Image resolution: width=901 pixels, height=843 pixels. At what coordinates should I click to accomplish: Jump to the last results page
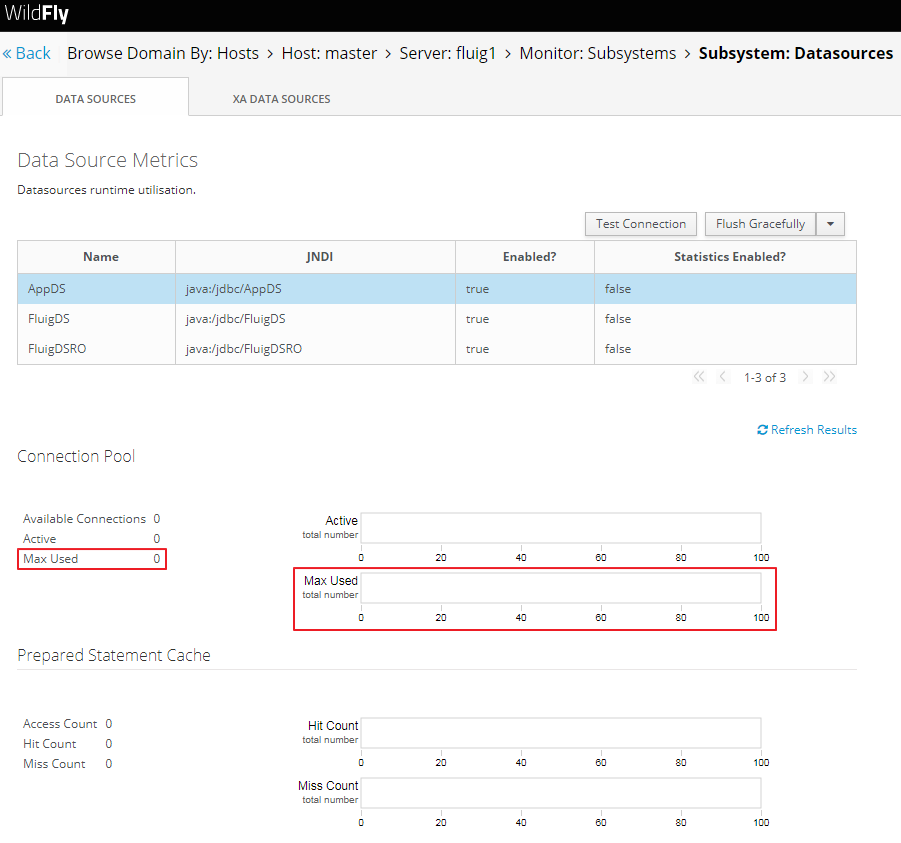tap(829, 377)
